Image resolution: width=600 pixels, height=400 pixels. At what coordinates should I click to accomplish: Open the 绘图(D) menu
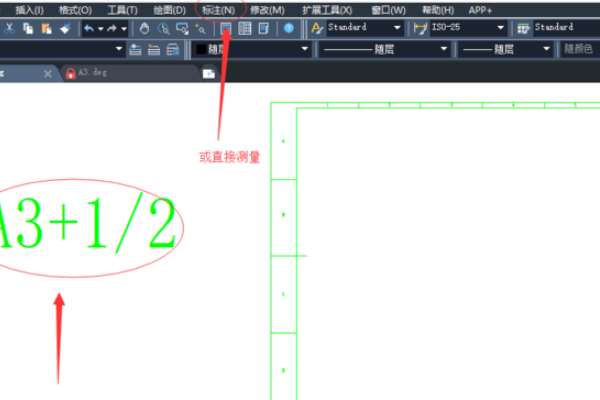170,10
